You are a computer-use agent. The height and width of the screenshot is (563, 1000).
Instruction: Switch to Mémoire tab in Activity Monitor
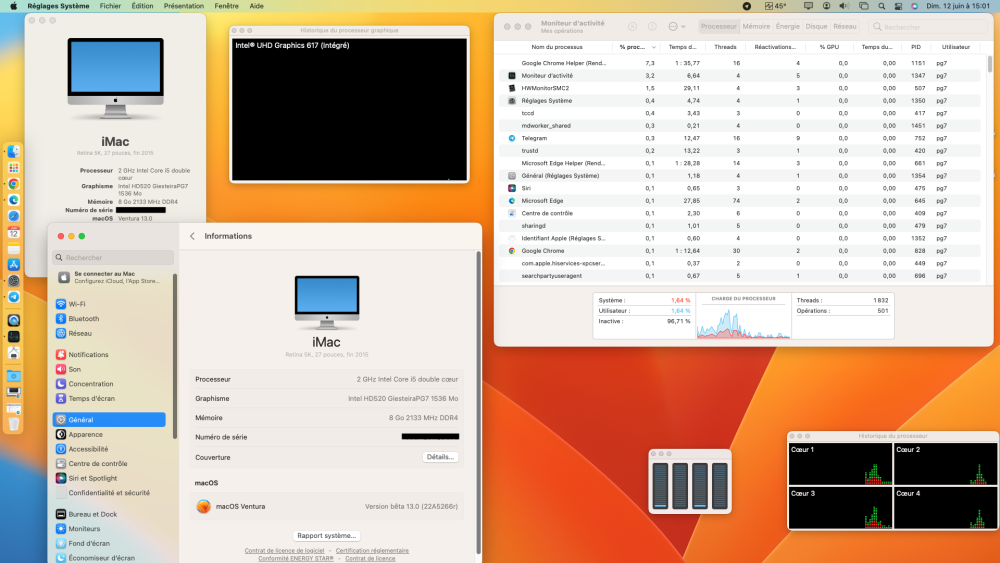[756, 27]
